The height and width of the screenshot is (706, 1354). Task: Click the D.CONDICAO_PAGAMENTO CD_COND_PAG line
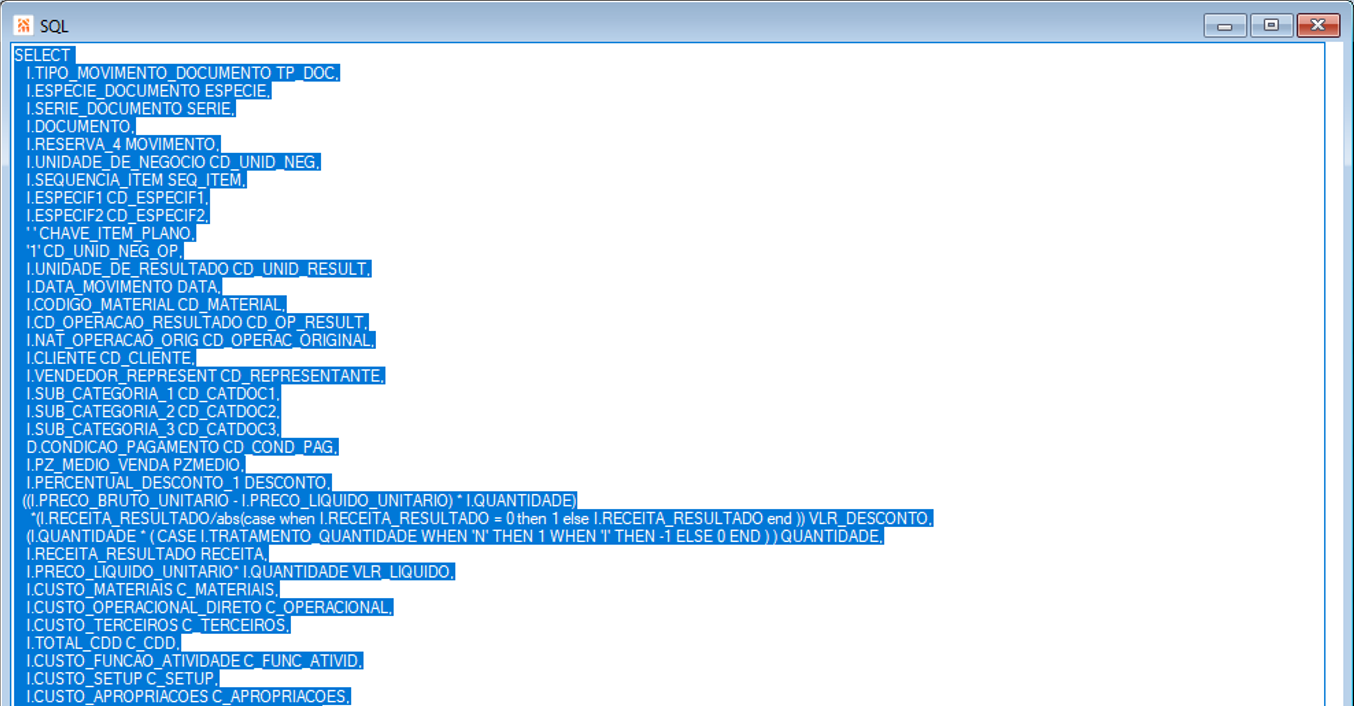tap(183, 447)
